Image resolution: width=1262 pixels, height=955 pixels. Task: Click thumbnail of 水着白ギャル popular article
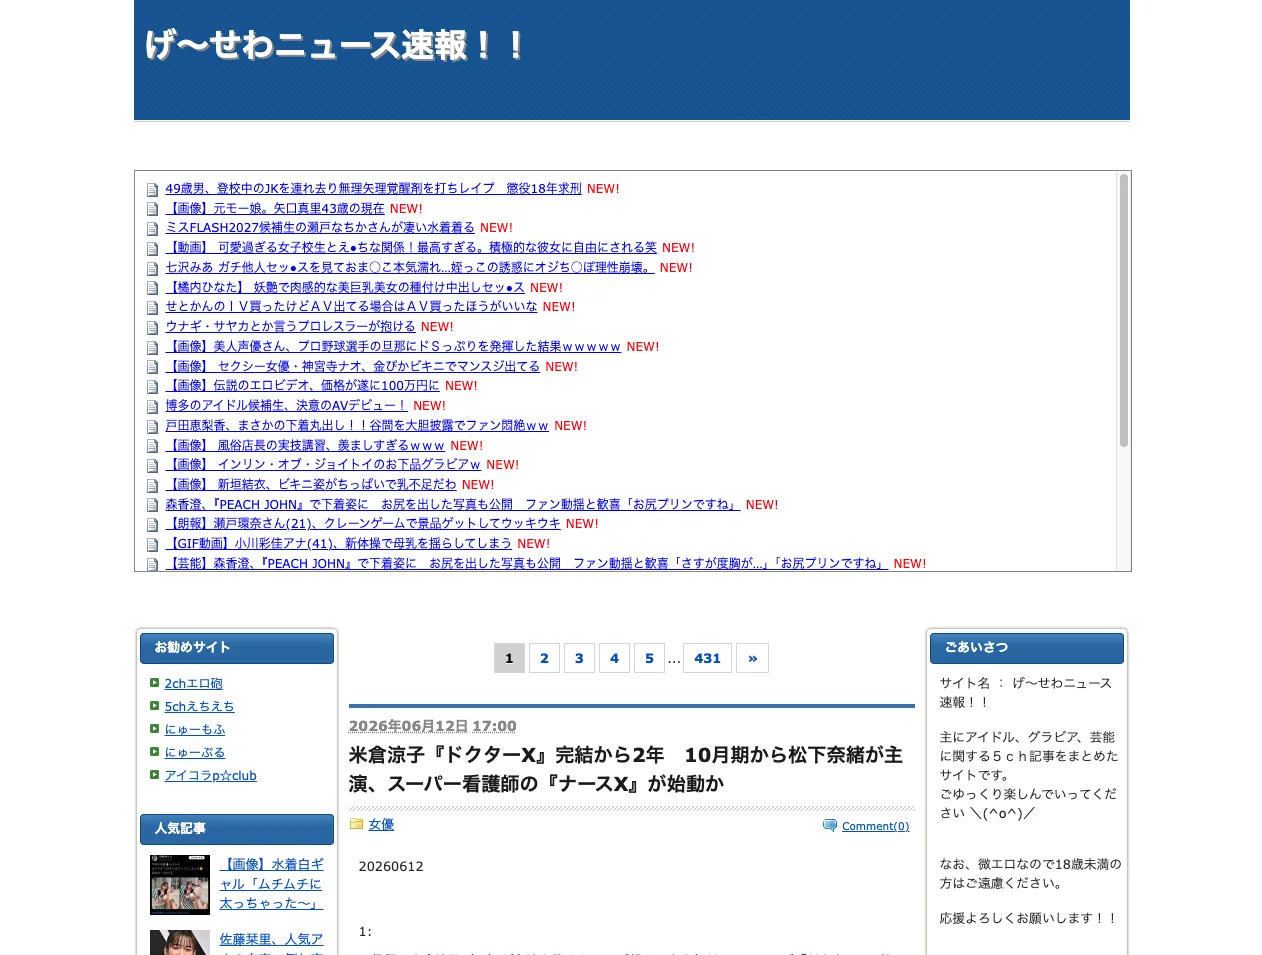tap(180, 885)
